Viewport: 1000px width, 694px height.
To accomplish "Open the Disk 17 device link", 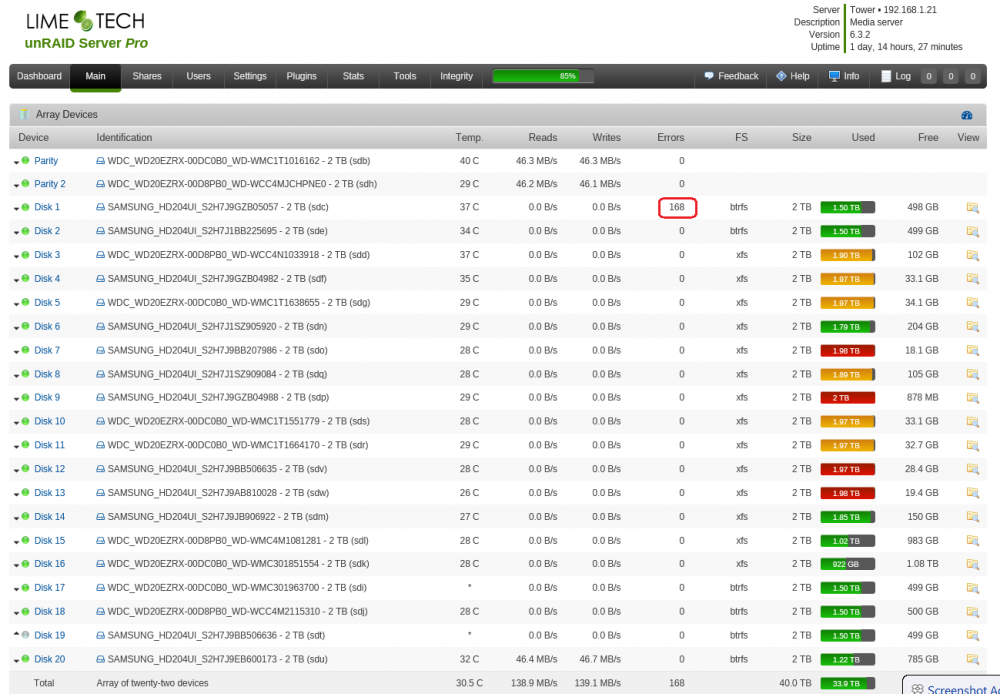I will point(50,587).
